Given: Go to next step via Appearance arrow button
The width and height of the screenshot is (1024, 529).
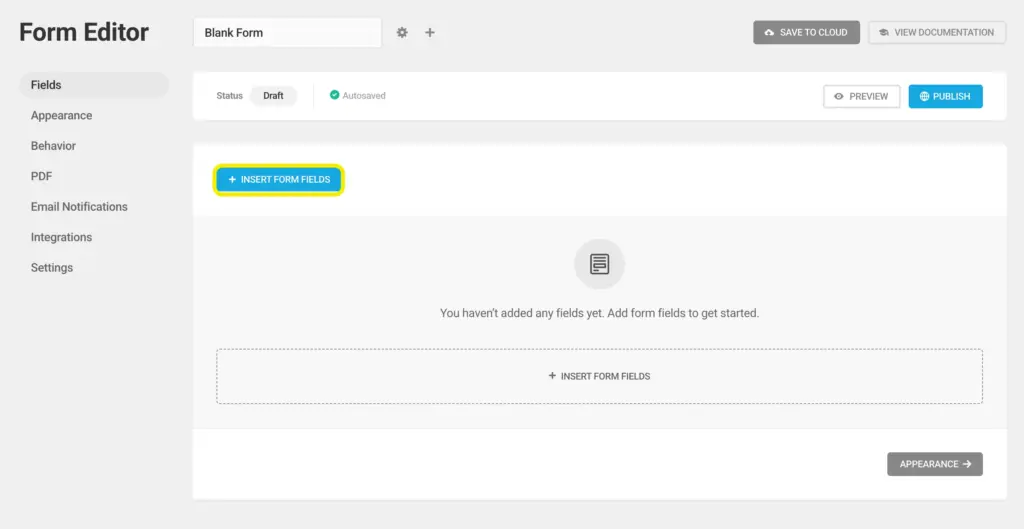Looking at the screenshot, I should coord(934,464).
